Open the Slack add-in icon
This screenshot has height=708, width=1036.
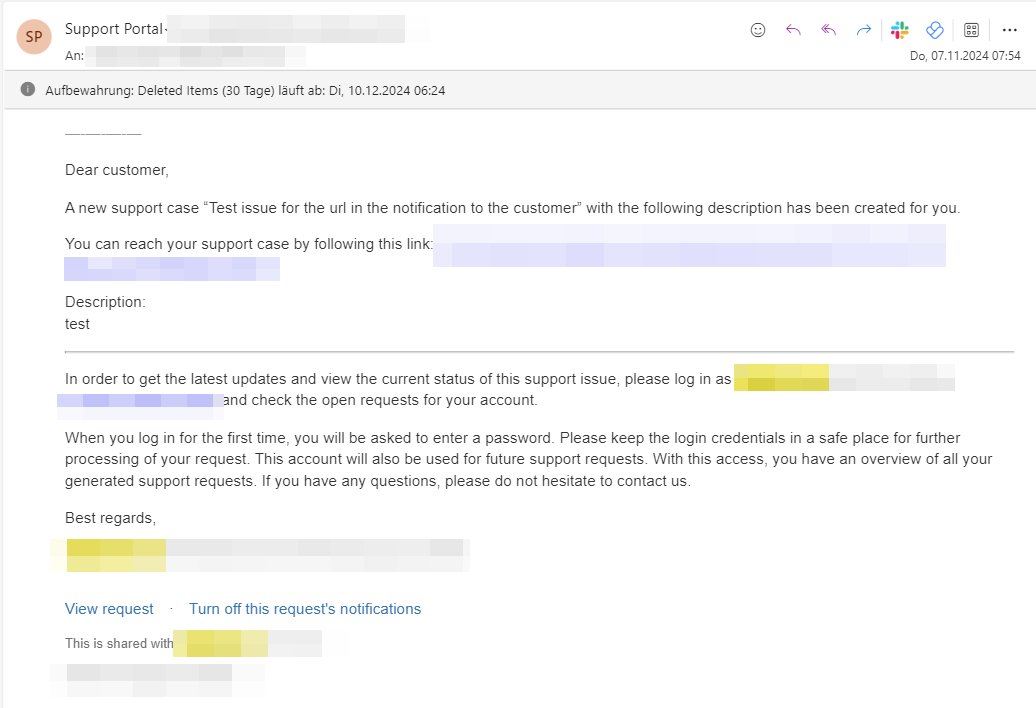[x=899, y=30]
